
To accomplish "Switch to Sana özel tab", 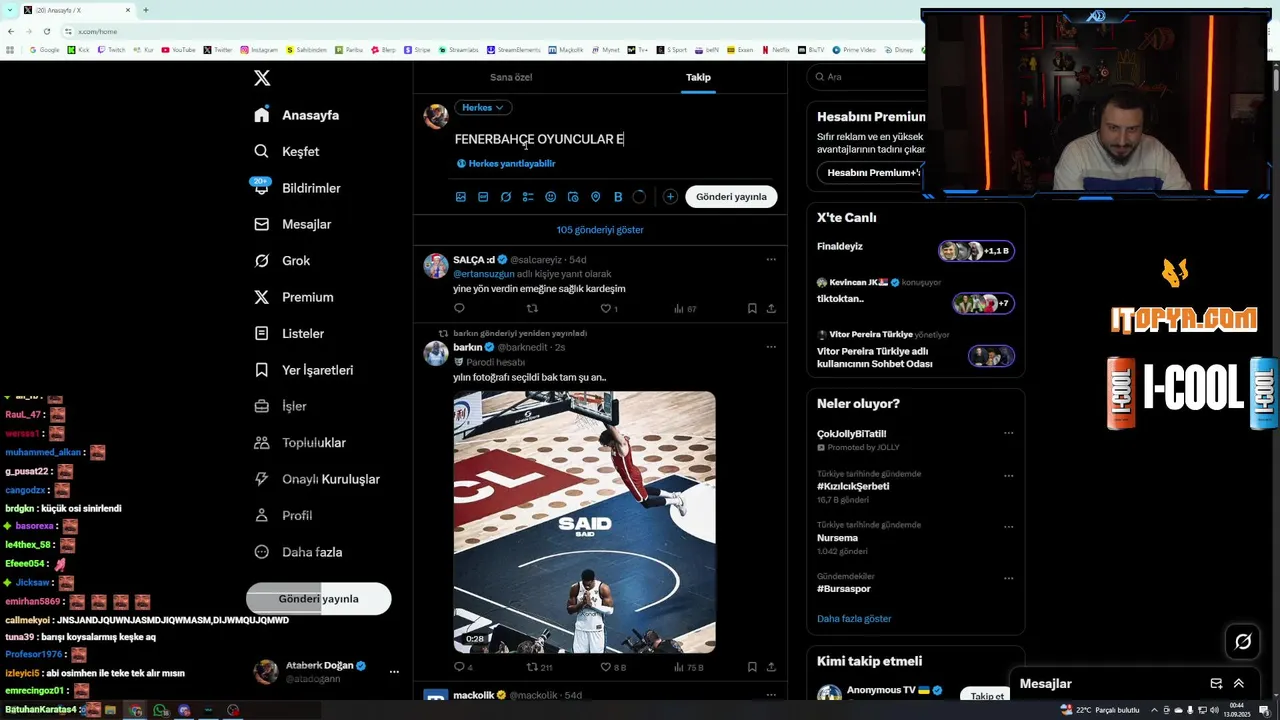I will coord(511,77).
